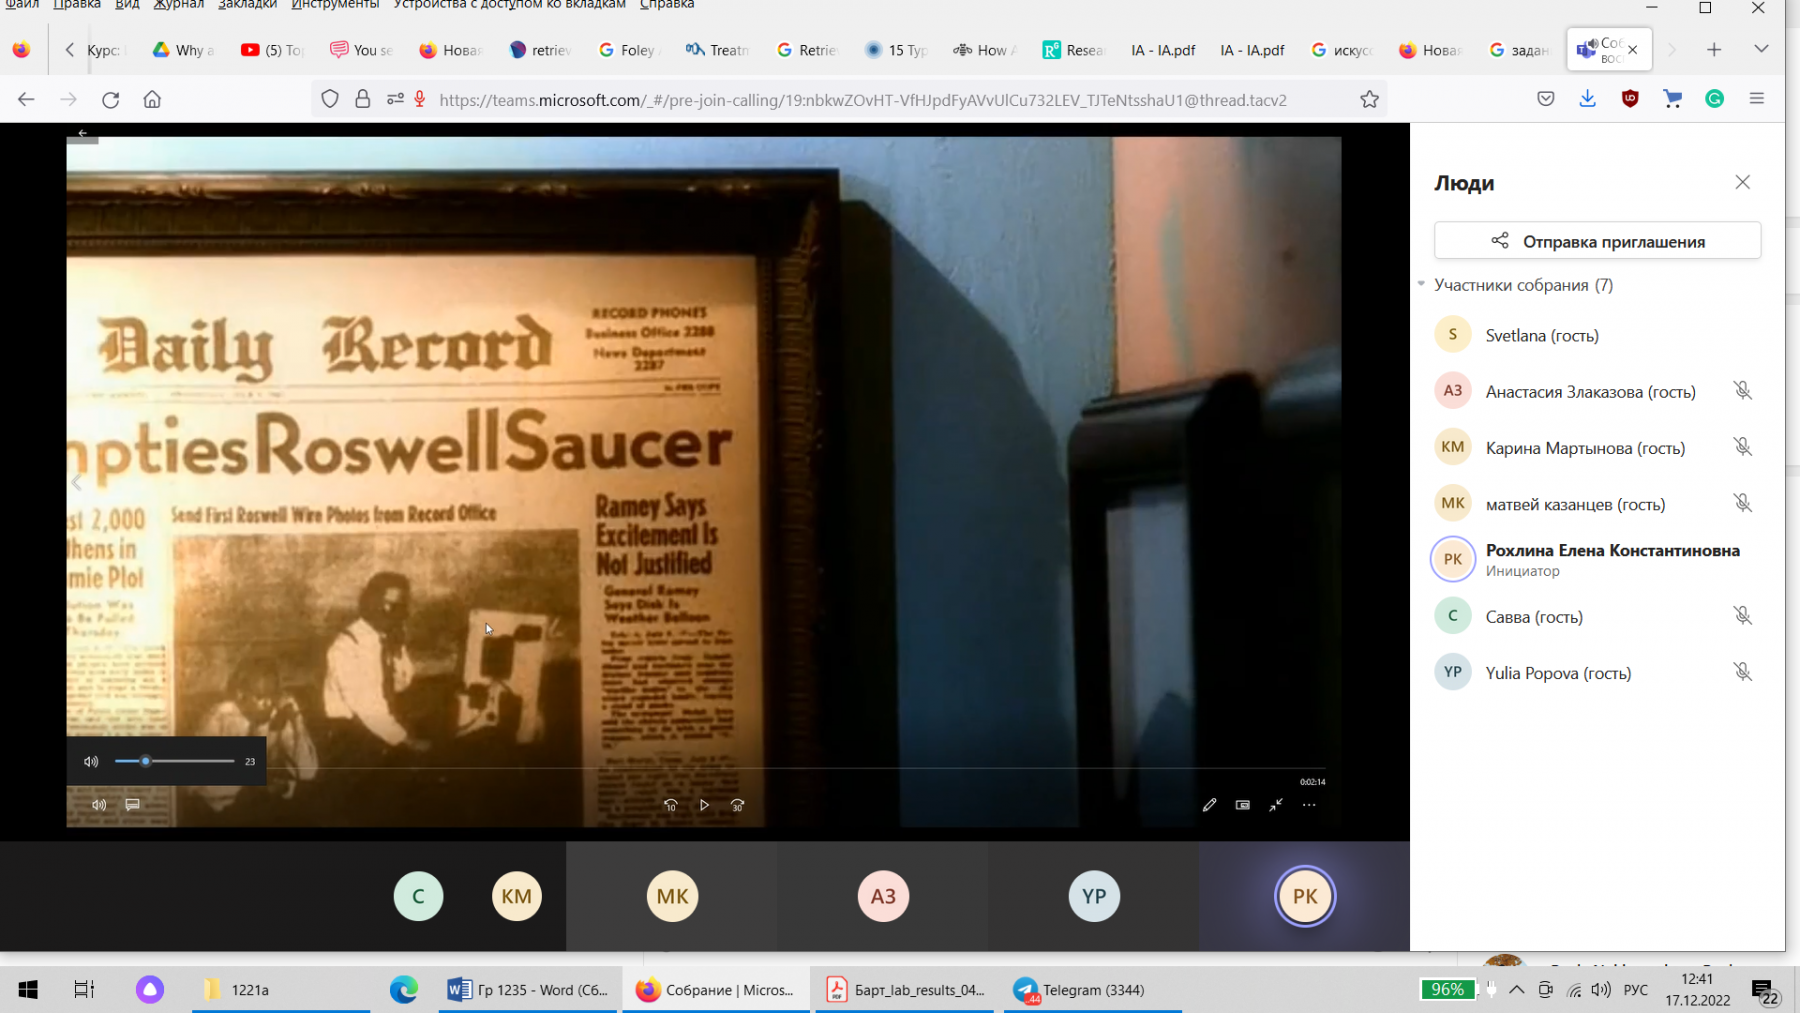Switch to the Foley browser tab
Image resolution: width=1800 pixels, height=1013 pixels.
628,50
